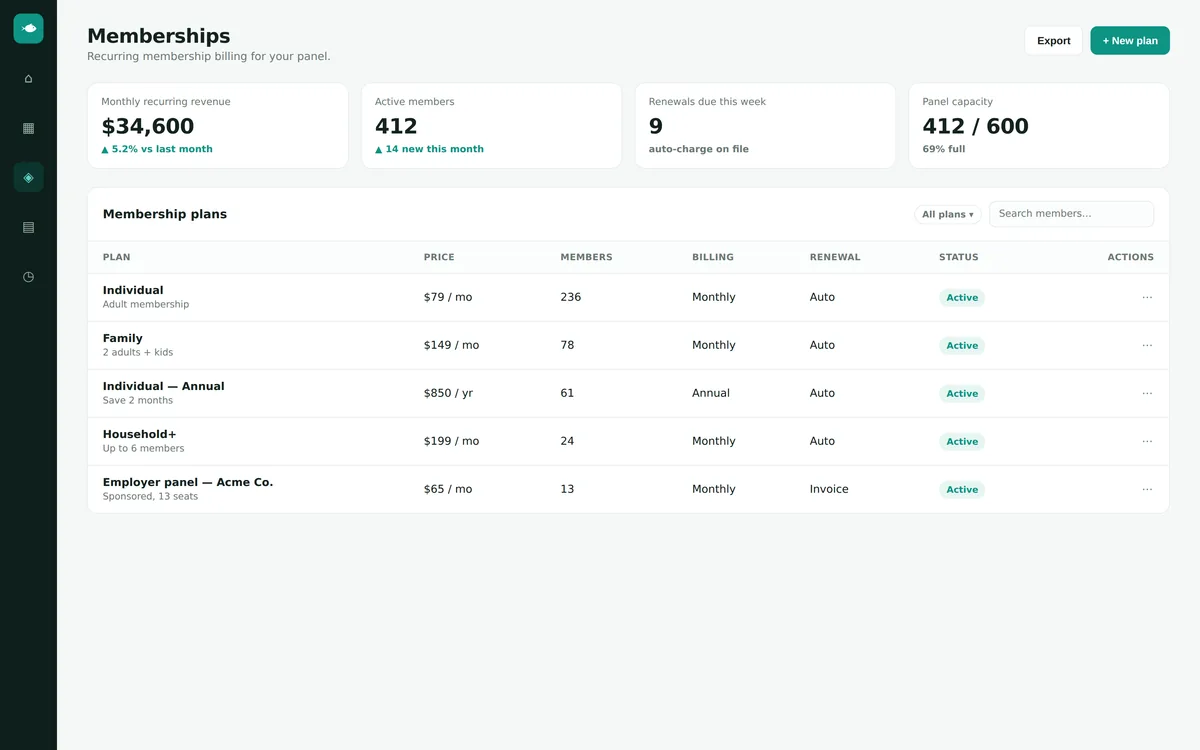Click the 13 members count

point(567,489)
